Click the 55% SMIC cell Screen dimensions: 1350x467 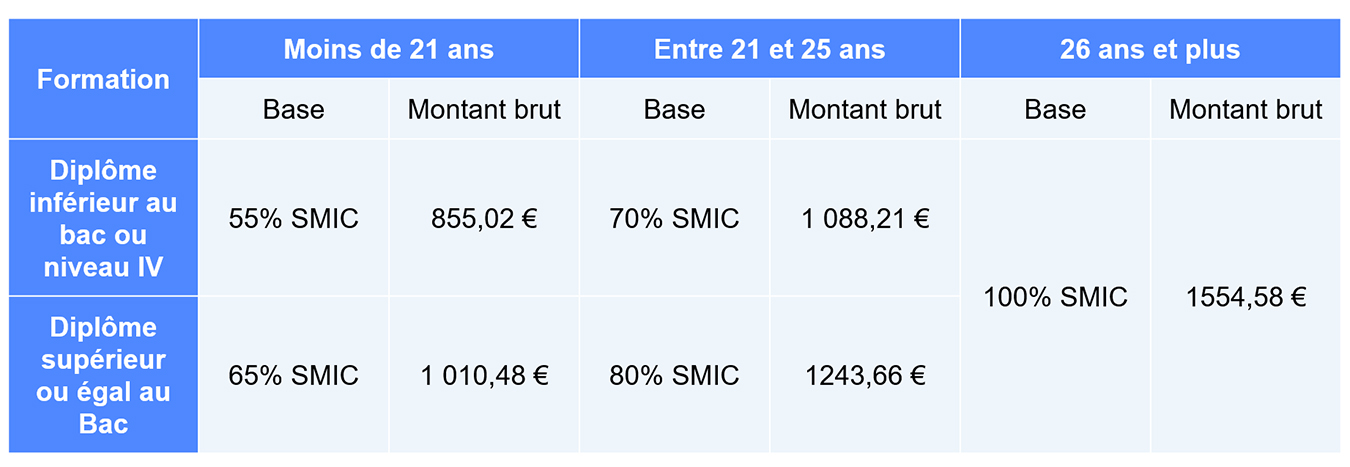(x=293, y=218)
